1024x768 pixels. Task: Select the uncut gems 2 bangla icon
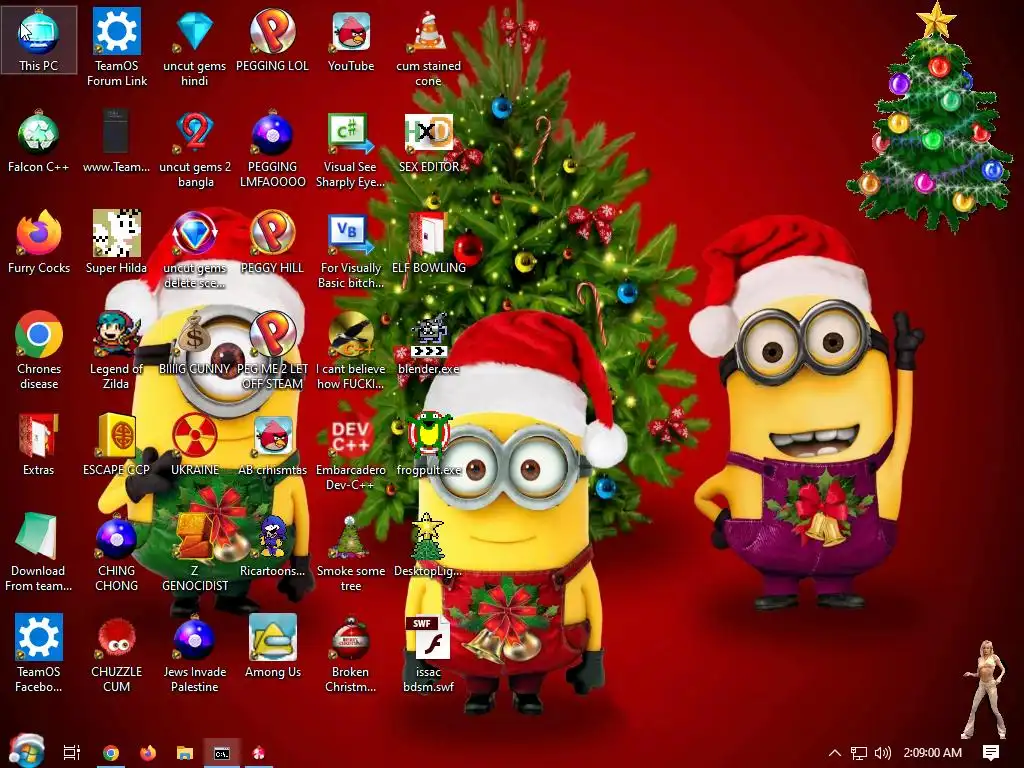point(195,148)
